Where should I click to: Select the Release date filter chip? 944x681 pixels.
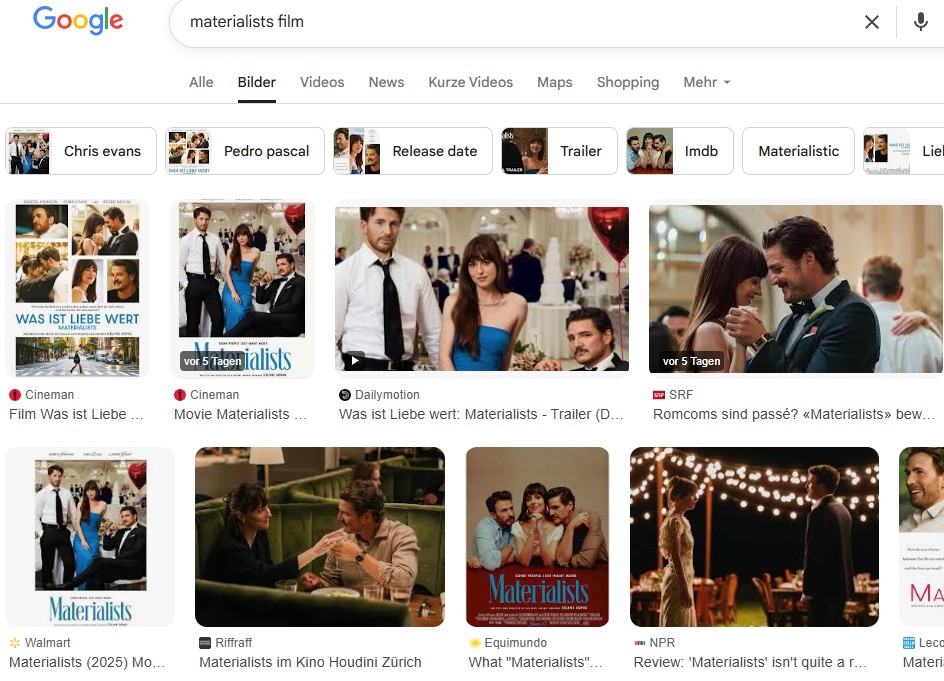[x=413, y=151]
